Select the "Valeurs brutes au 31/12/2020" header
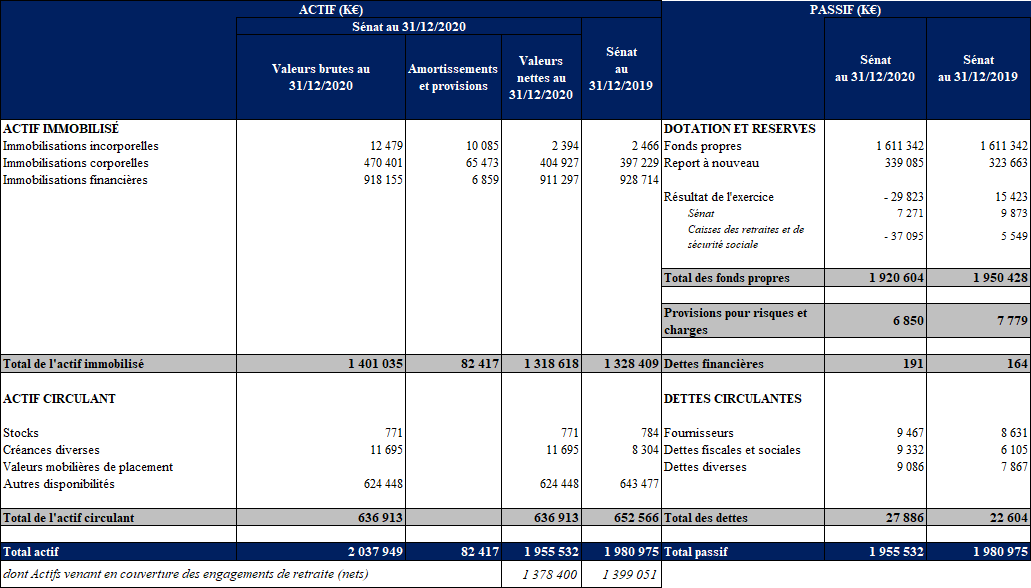The height and width of the screenshot is (588, 1031). pyautogui.click(x=321, y=77)
